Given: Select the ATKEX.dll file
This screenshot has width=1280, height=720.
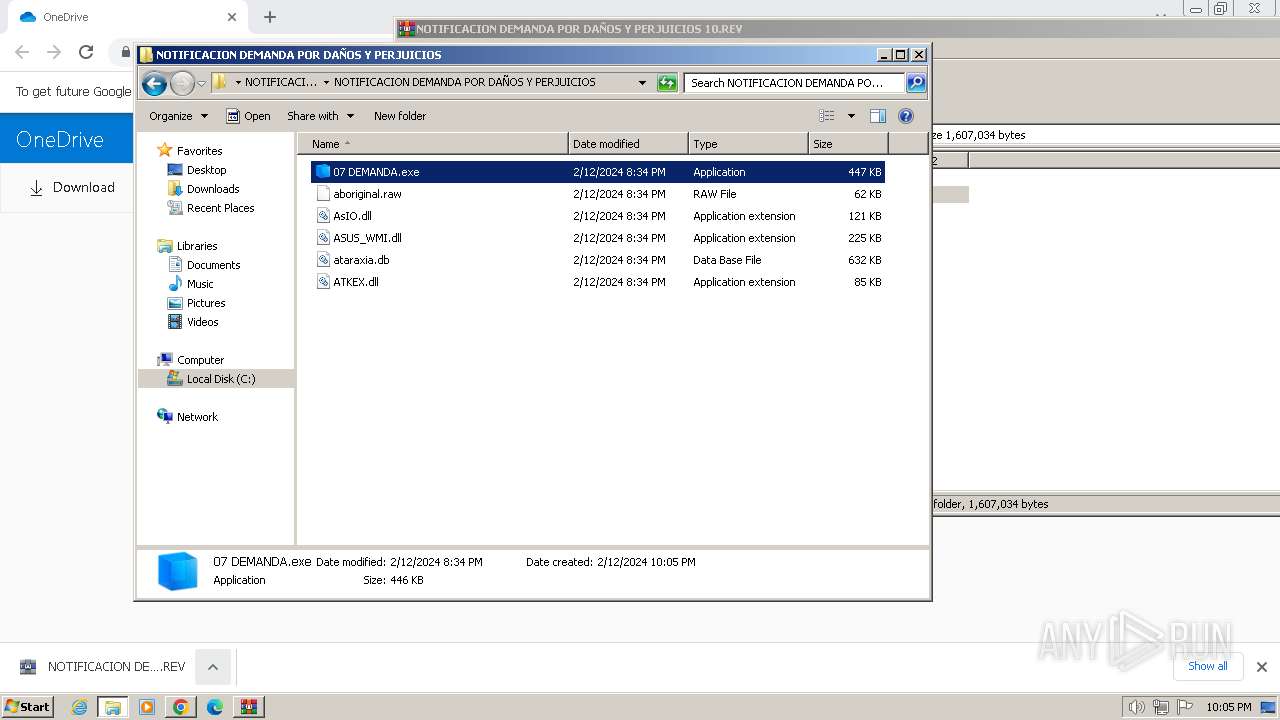Looking at the screenshot, I should (598, 282).
